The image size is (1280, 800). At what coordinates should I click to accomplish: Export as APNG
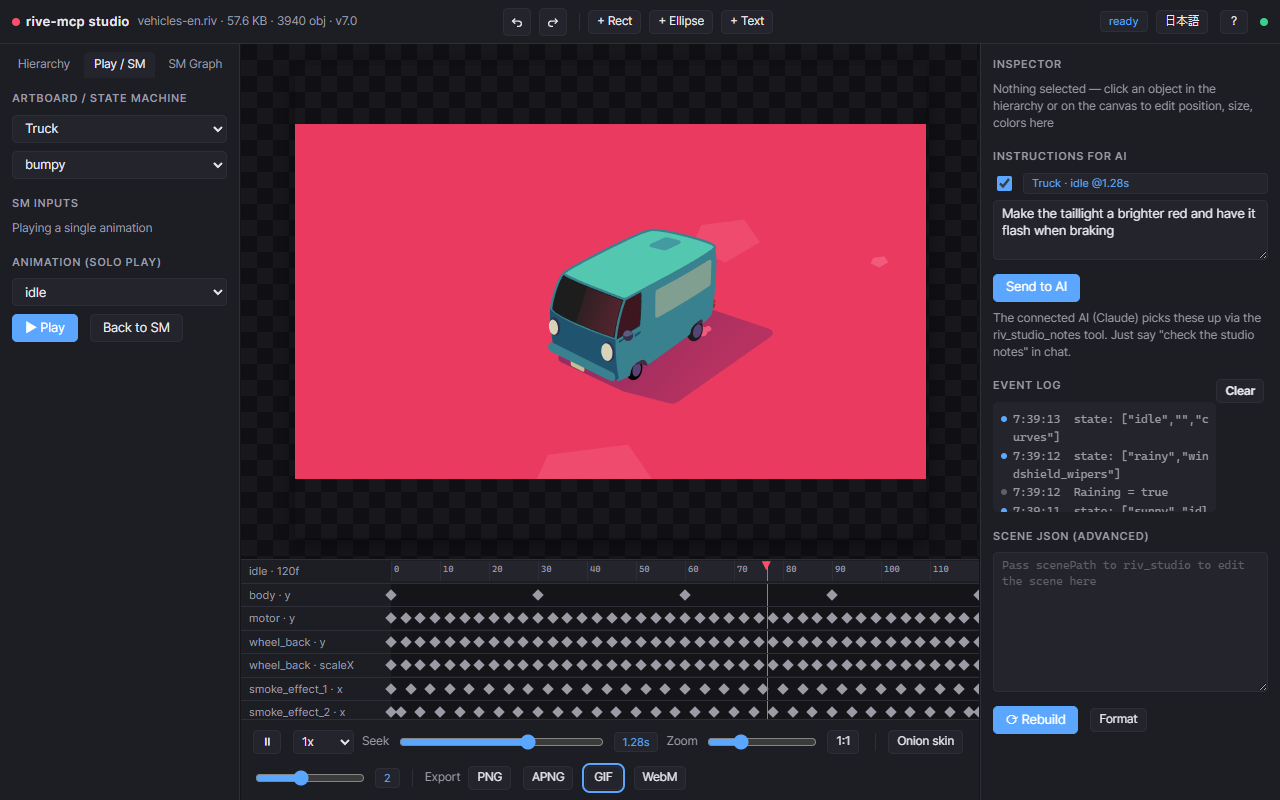click(548, 778)
